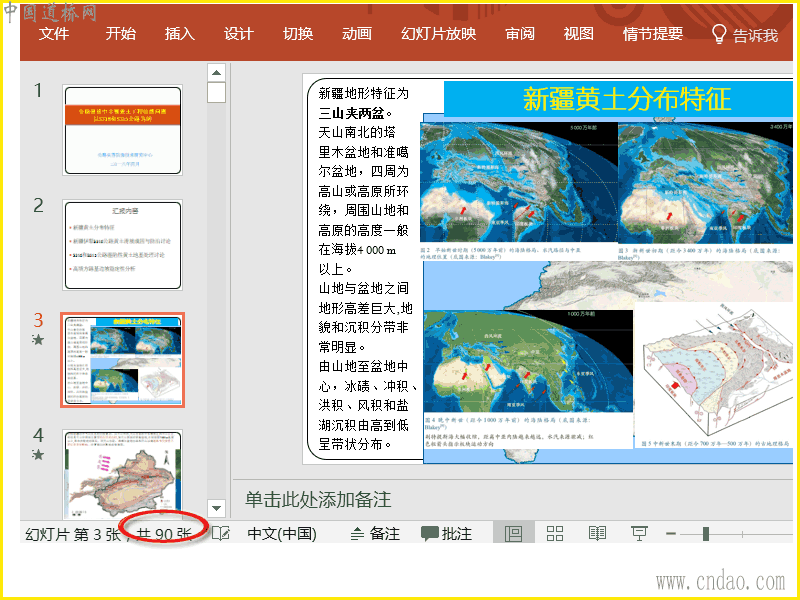Viewport: 800px width, 600px height.
Task: Select slide 2 thumbnail 汇报内容
Action: tap(122, 245)
